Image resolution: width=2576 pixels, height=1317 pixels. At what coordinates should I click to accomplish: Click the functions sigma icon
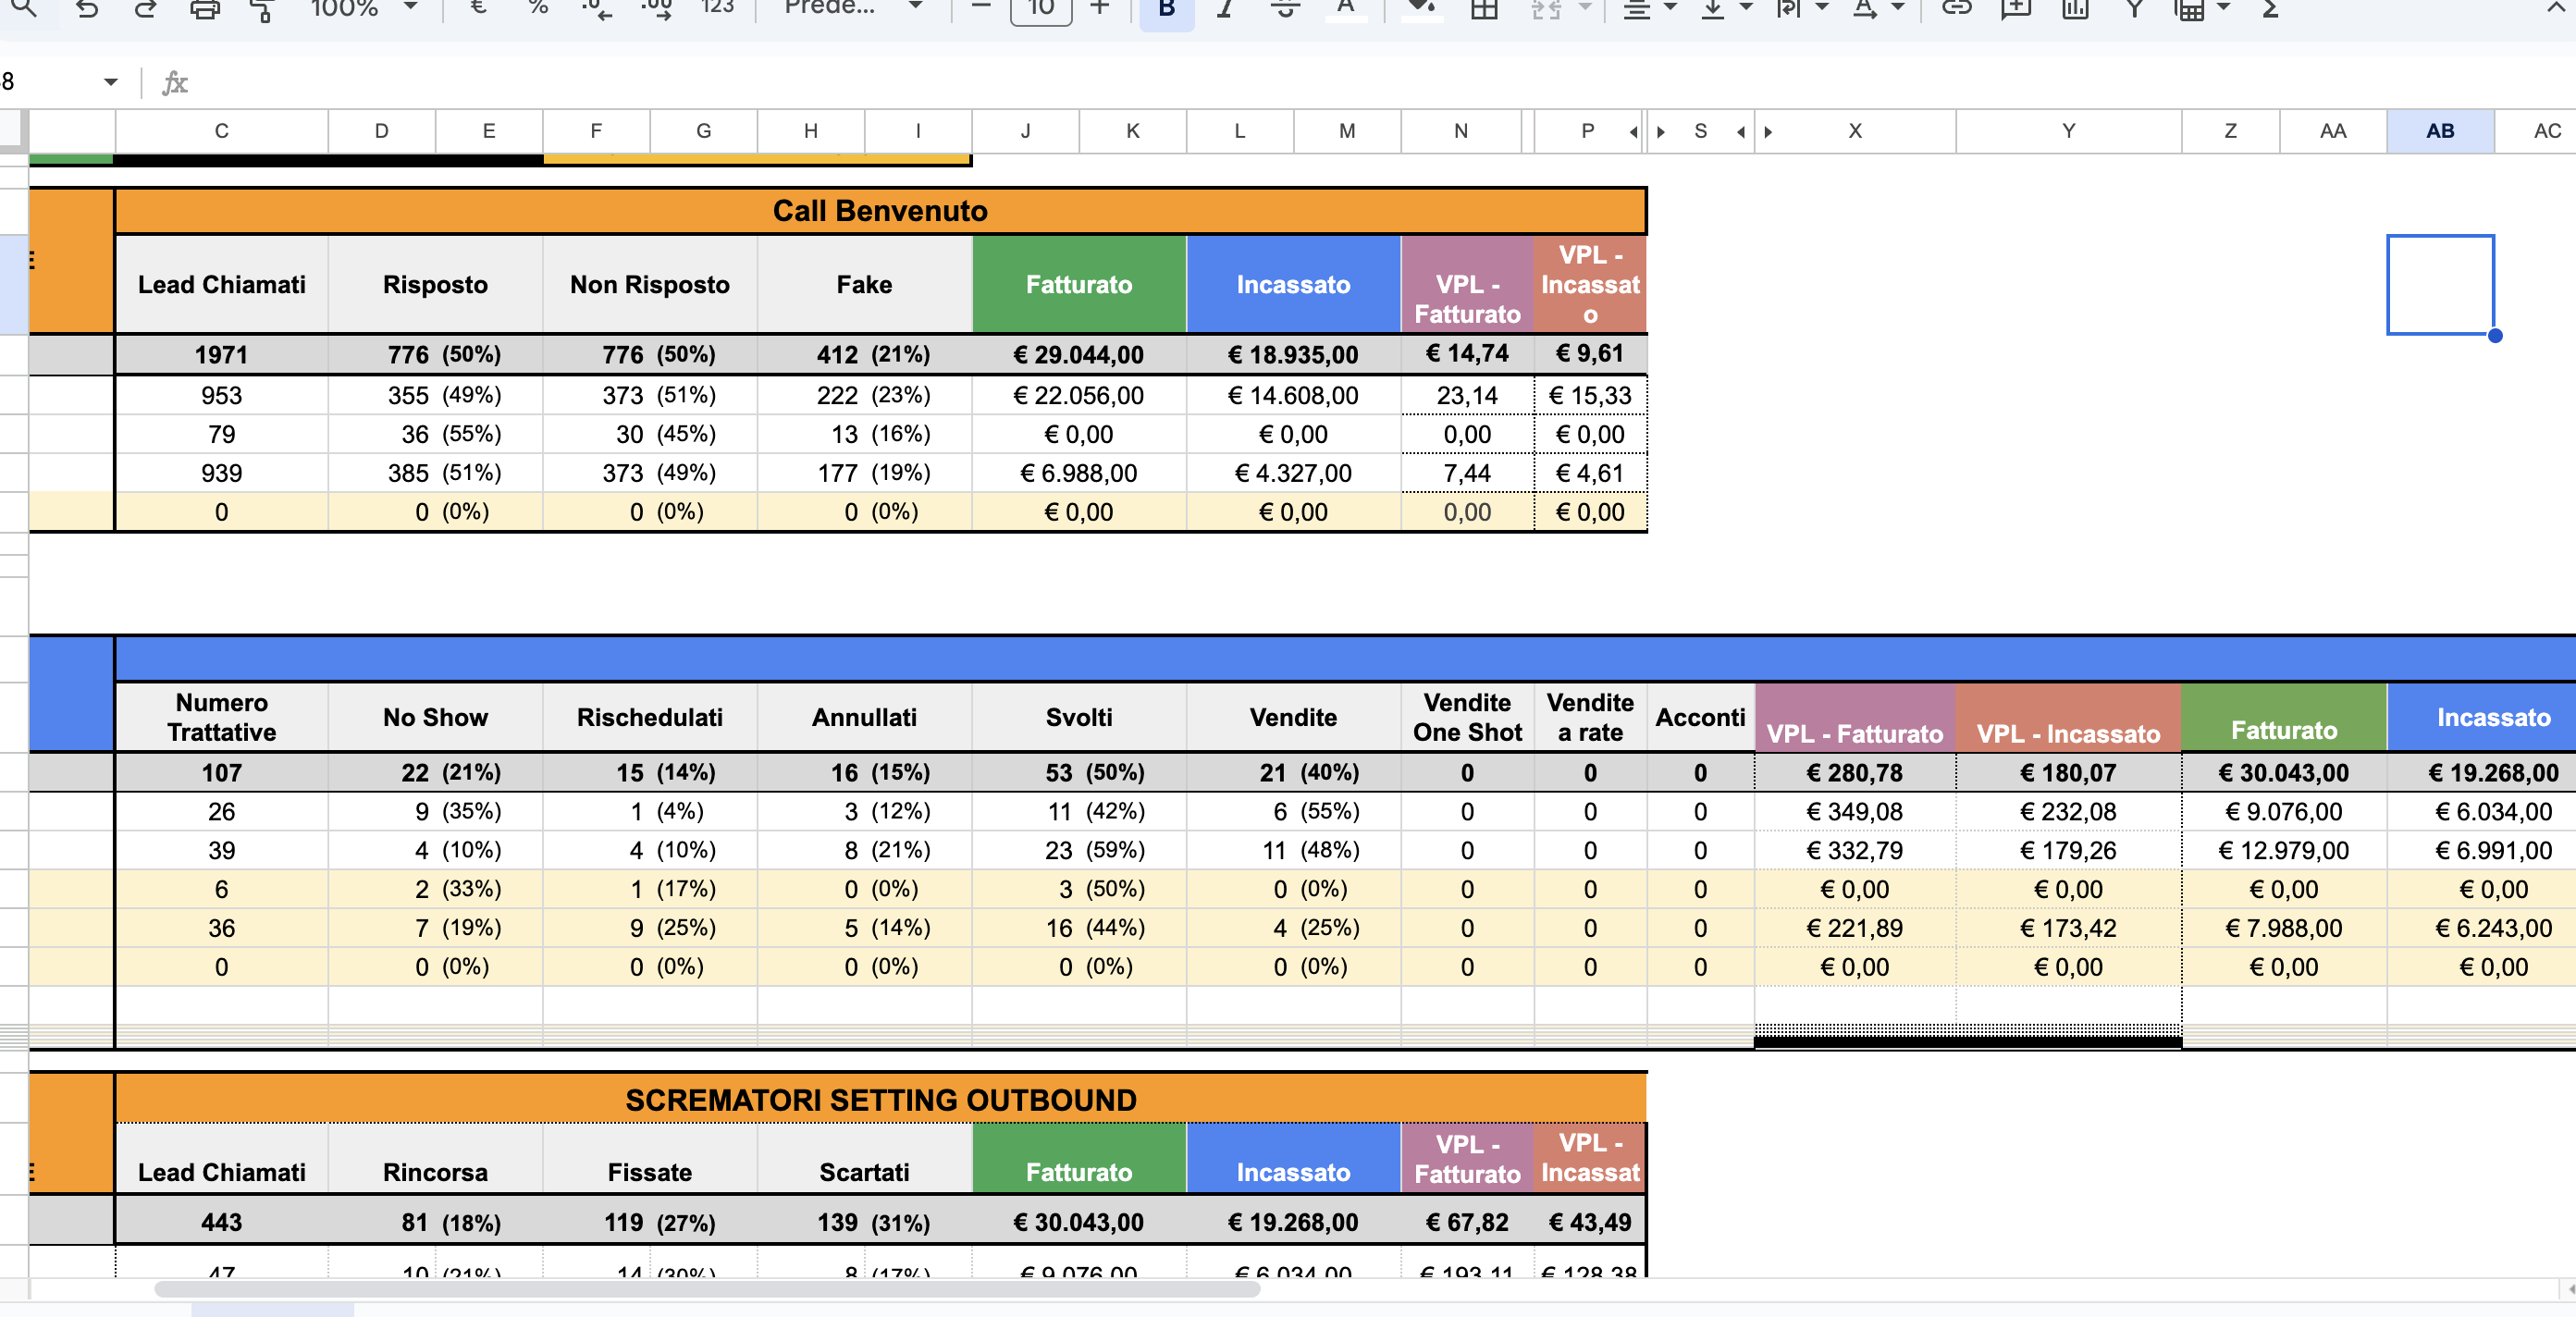pos(2270,9)
